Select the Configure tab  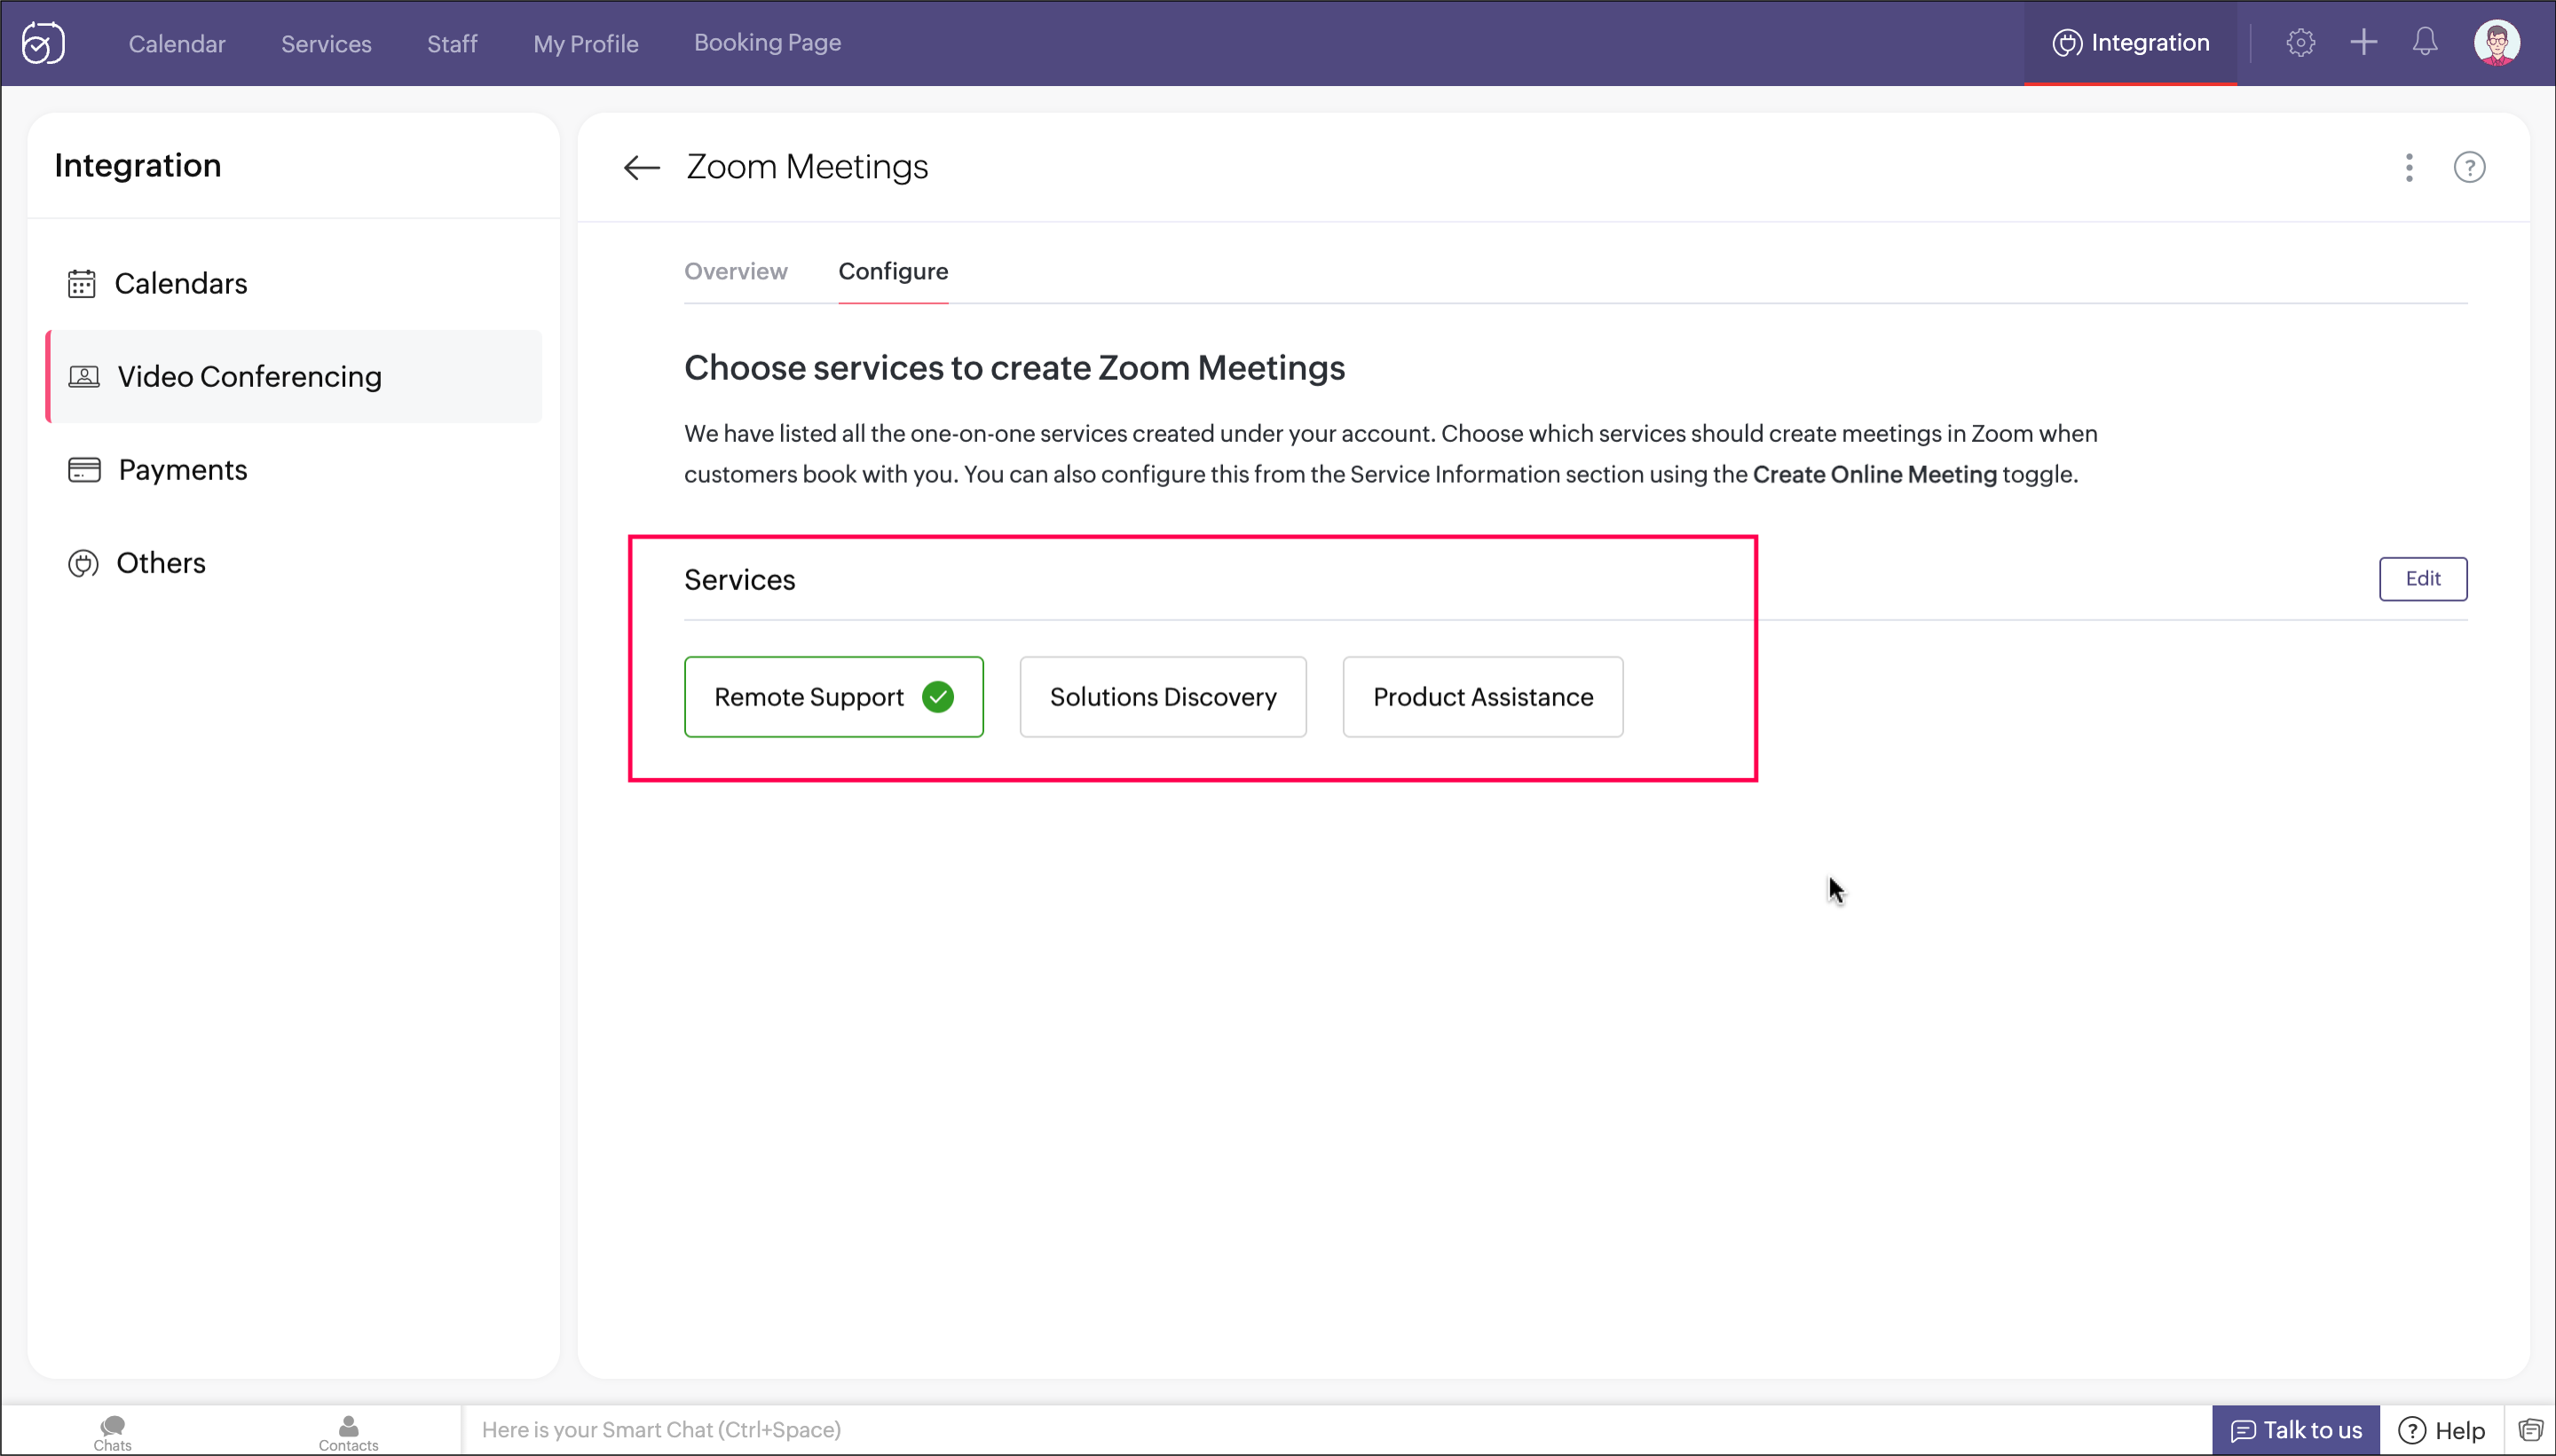[x=893, y=271]
